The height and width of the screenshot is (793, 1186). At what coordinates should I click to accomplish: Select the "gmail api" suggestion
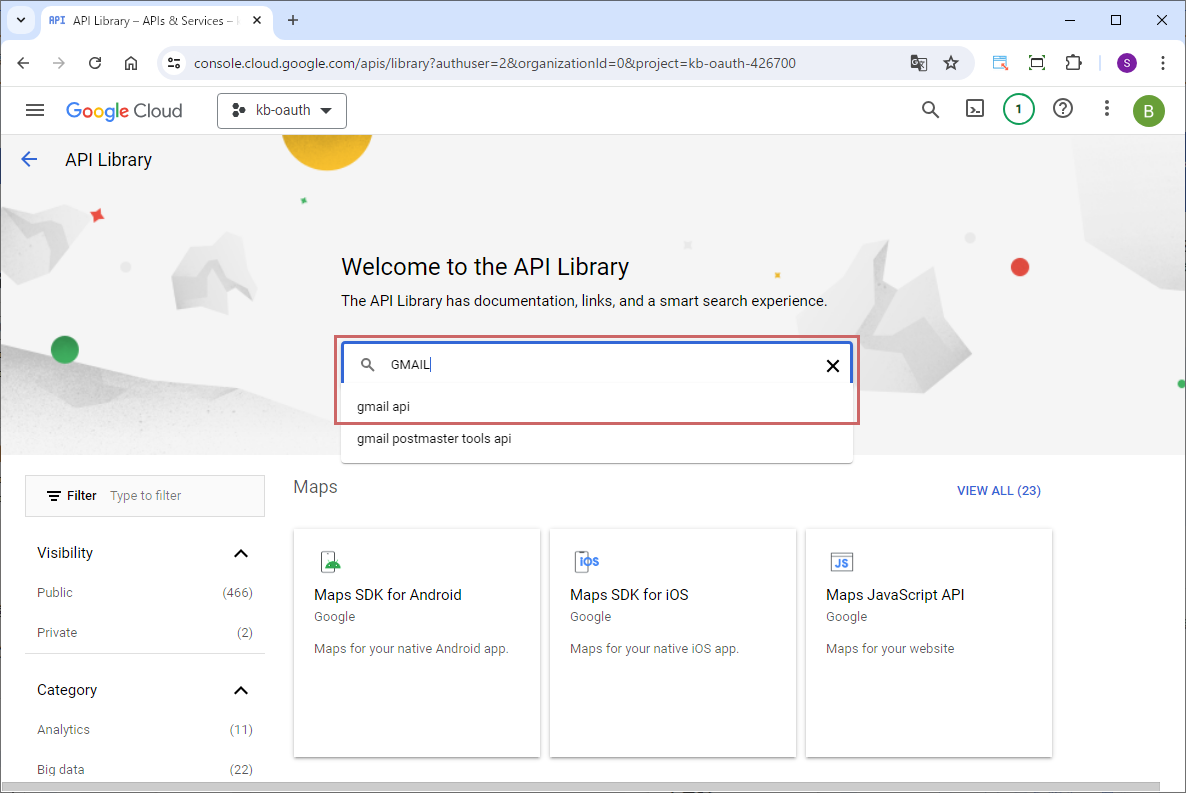(x=384, y=407)
